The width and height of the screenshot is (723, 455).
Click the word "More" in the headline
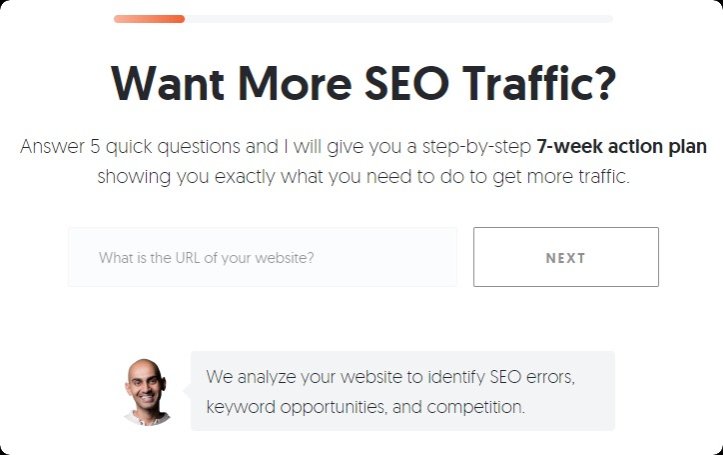click(295, 83)
